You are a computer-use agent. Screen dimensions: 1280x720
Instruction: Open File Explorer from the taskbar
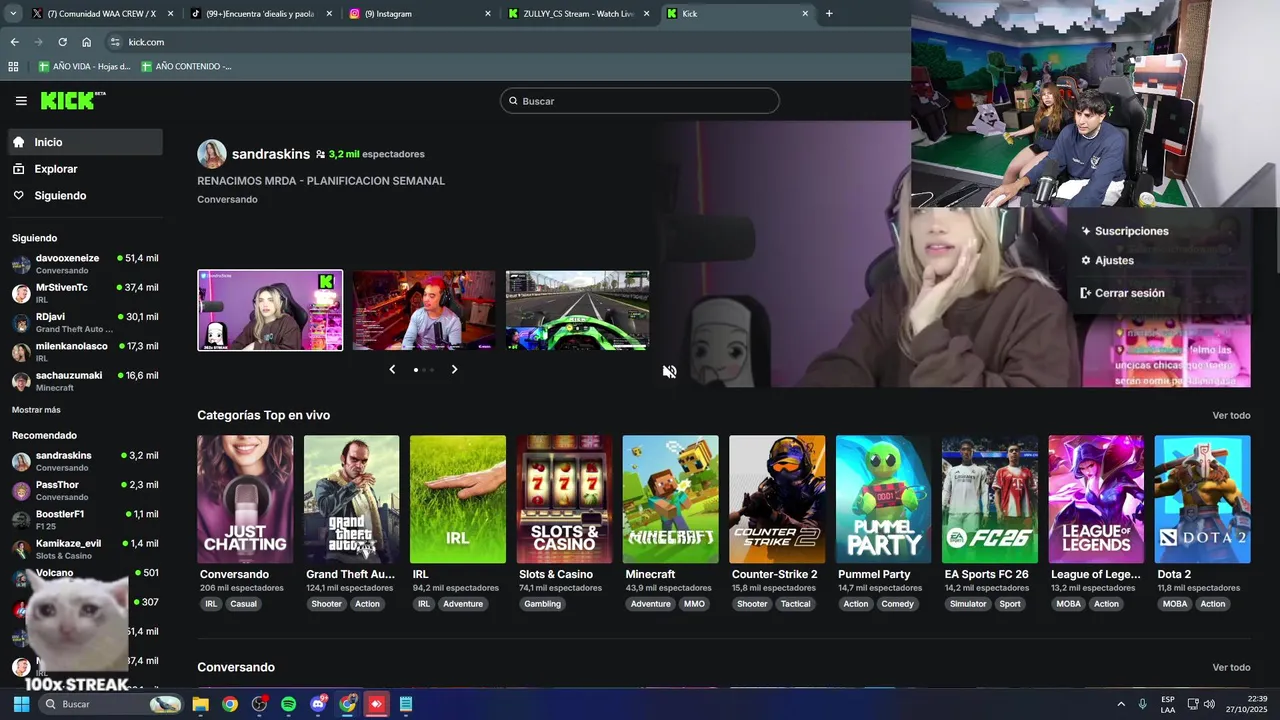[200, 704]
